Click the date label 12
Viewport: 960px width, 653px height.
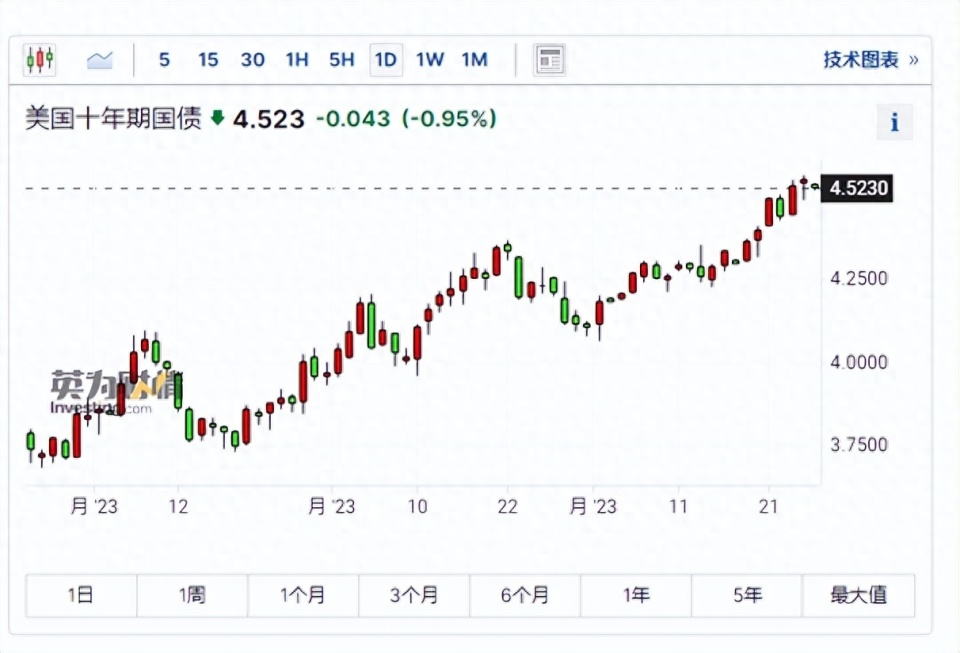pos(178,507)
